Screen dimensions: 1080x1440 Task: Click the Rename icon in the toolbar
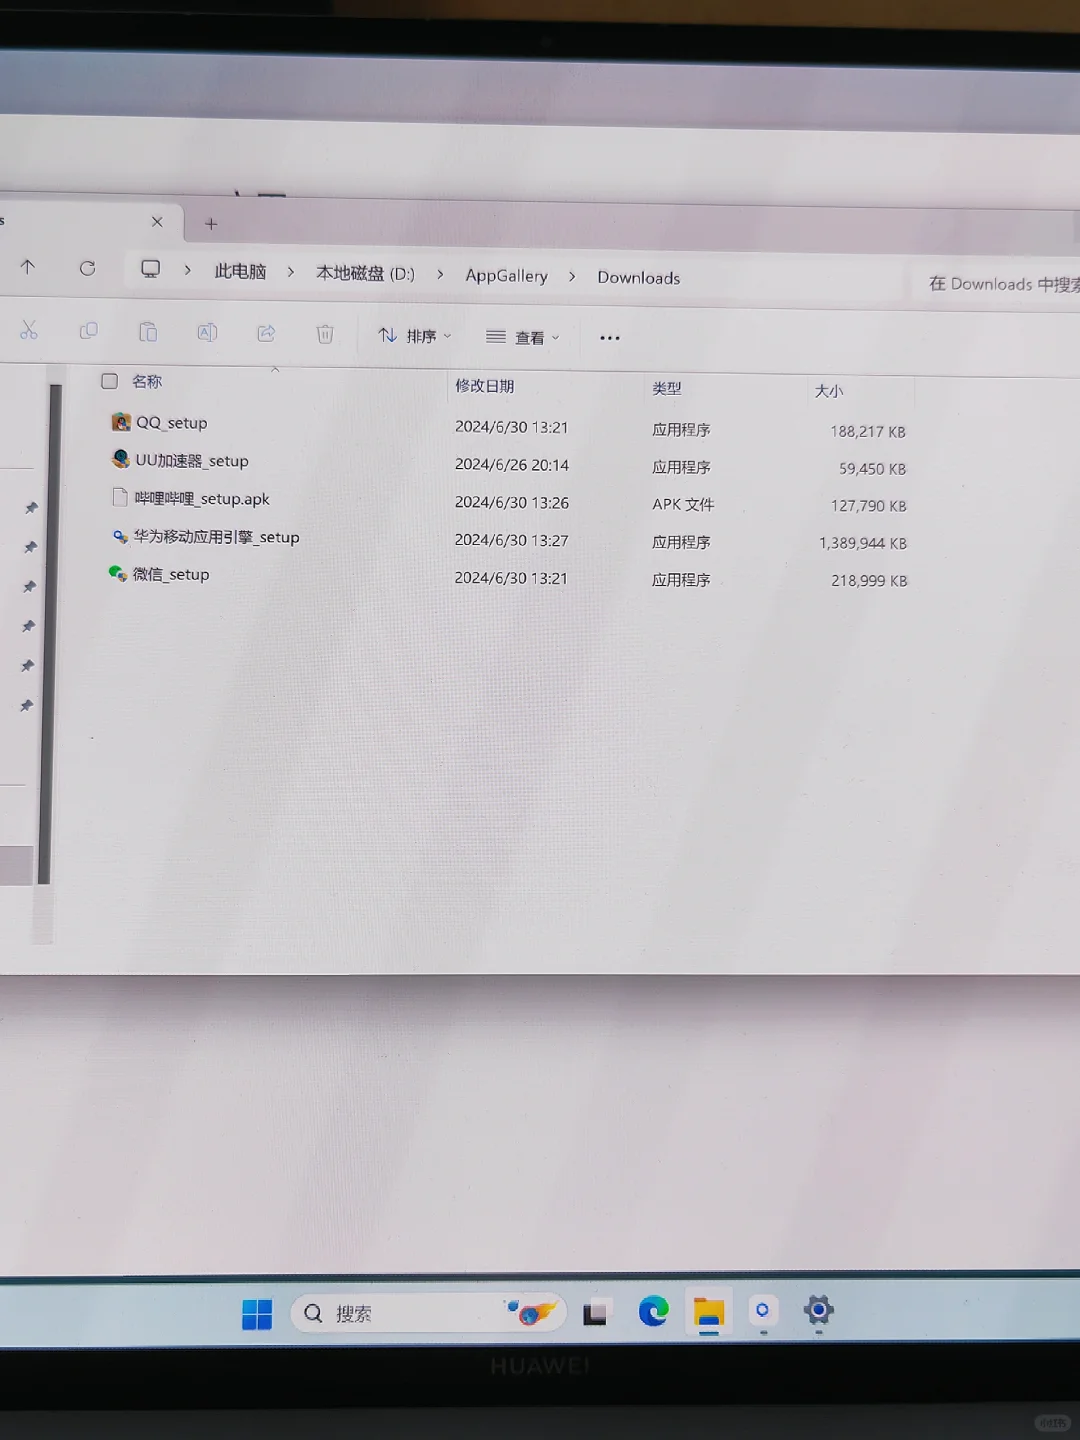coord(207,331)
